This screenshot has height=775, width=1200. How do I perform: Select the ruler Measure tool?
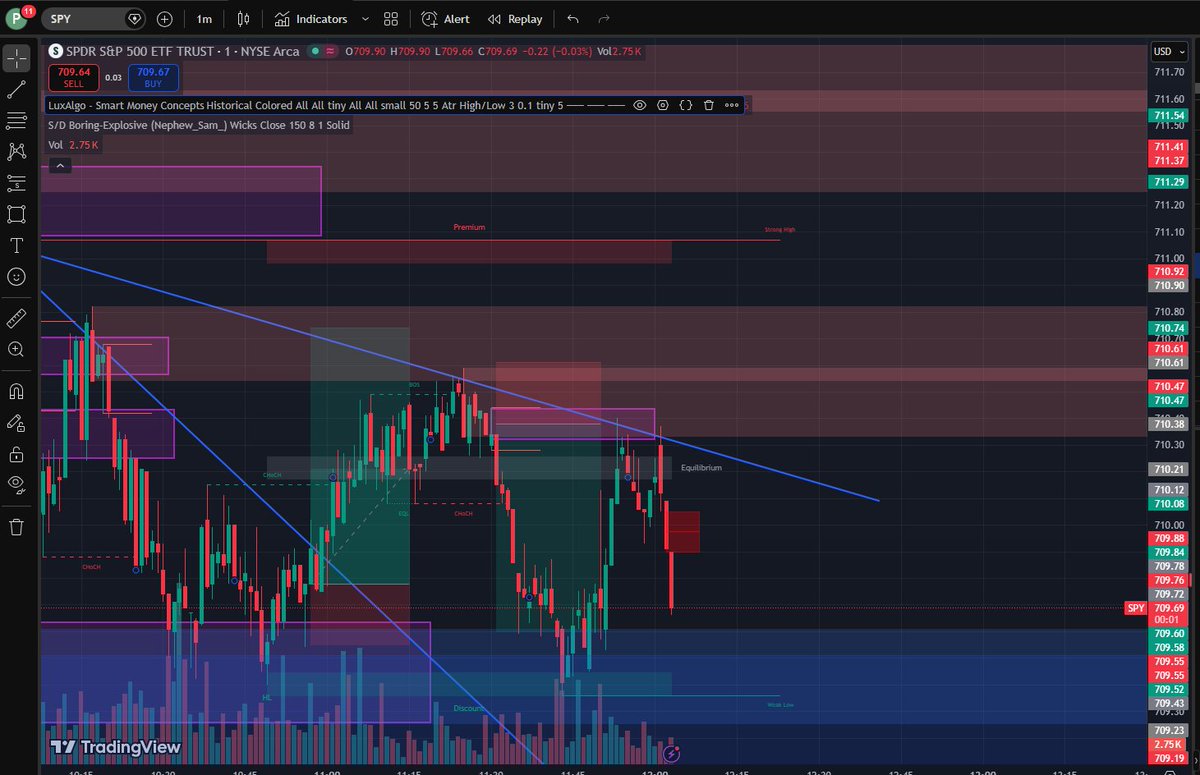[16, 318]
